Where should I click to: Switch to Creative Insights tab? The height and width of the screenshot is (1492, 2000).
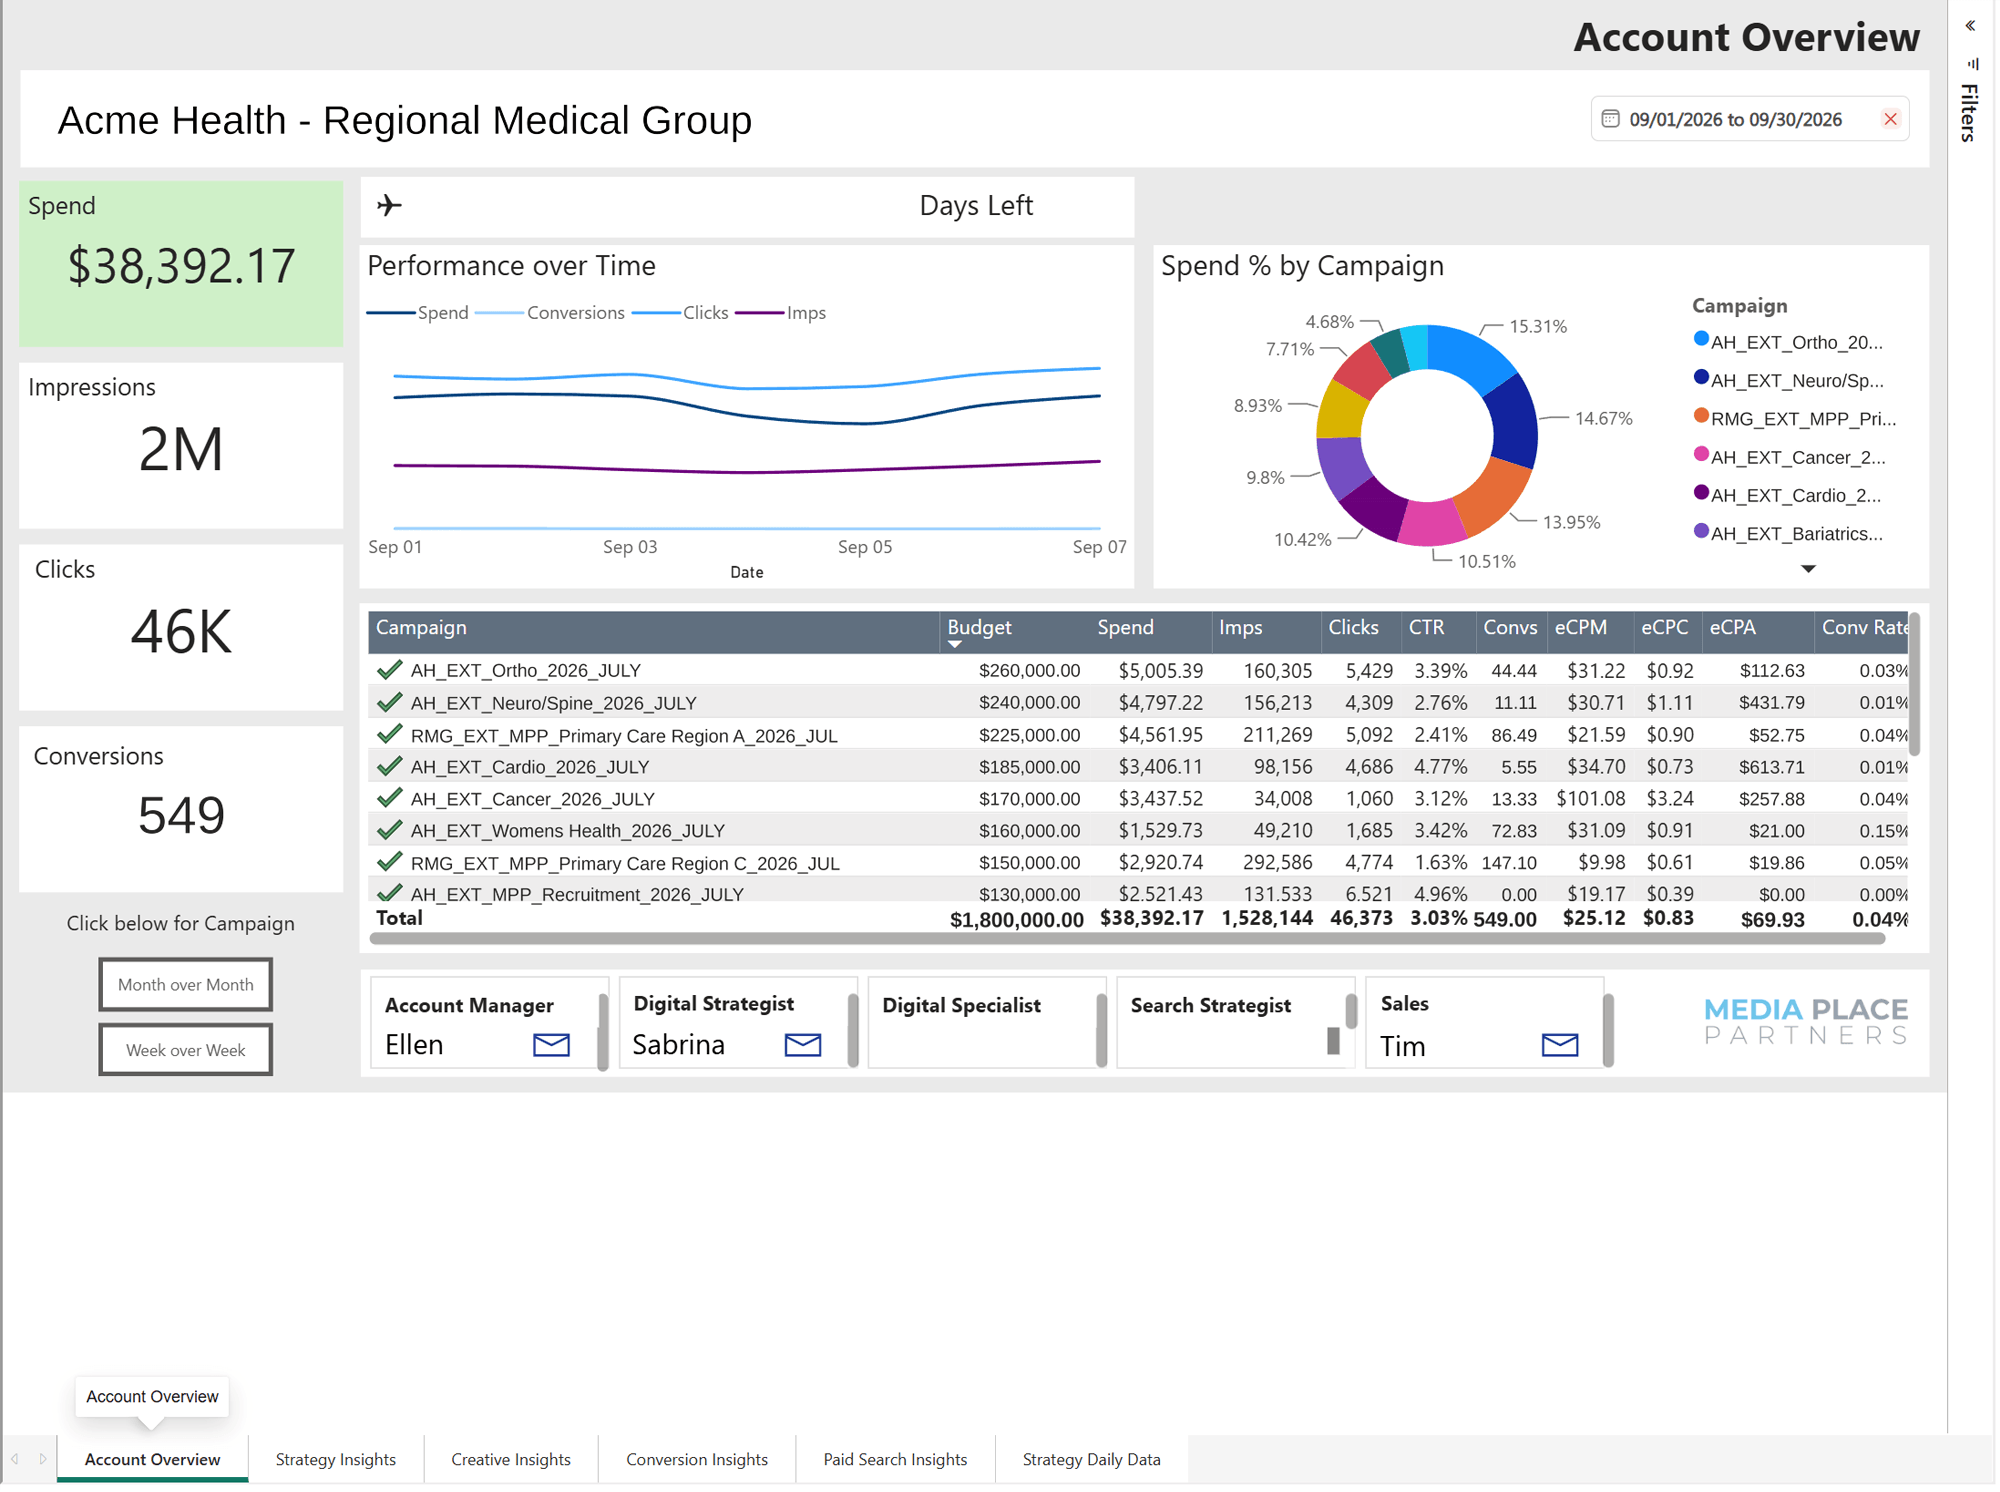tap(511, 1459)
